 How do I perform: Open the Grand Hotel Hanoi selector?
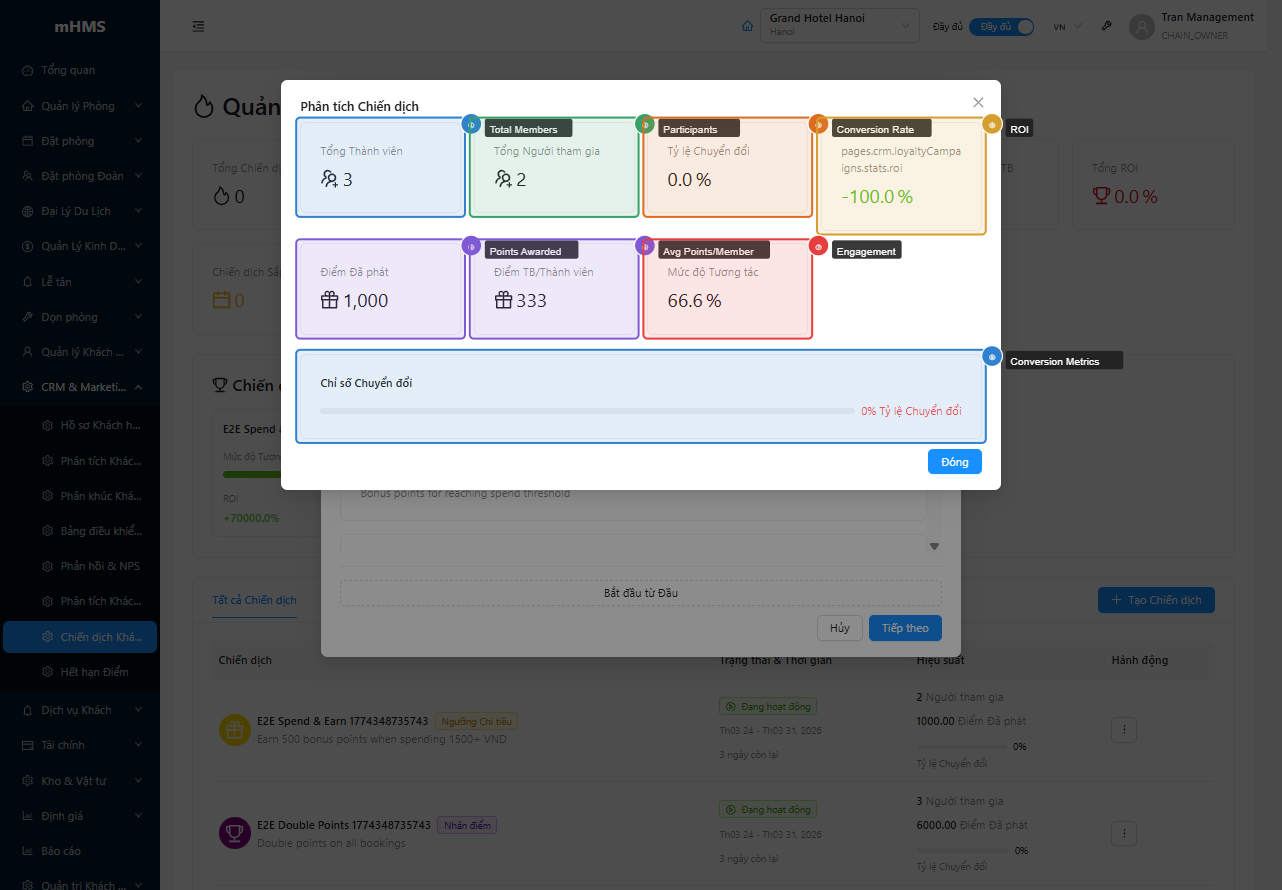point(839,25)
